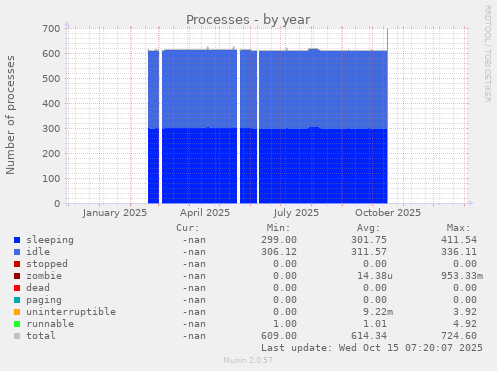Click runnable average value 1.01

[x=375, y=324]
